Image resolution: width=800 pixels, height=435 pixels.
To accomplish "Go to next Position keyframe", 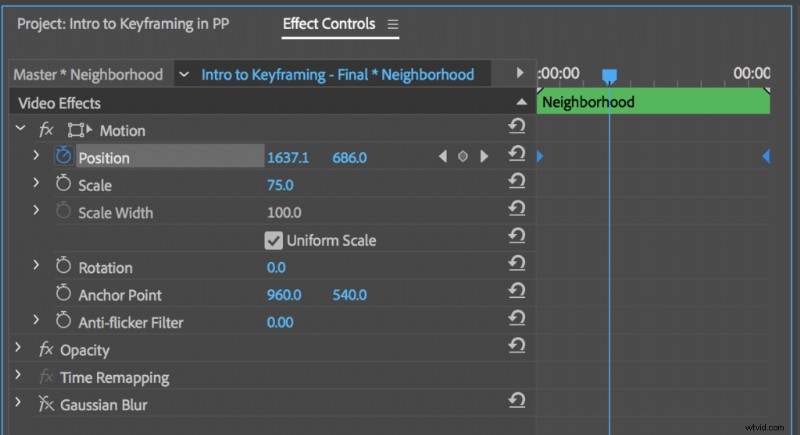I will click(484, 157).
